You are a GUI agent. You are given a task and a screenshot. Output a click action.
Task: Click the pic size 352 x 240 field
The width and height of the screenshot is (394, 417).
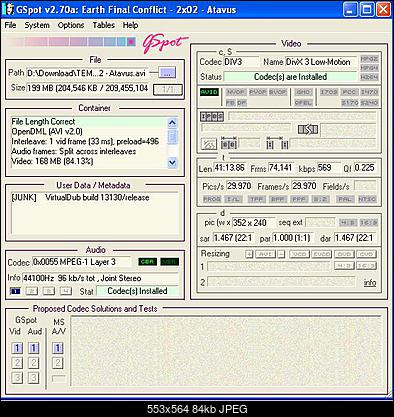click(x=253, y=222)
